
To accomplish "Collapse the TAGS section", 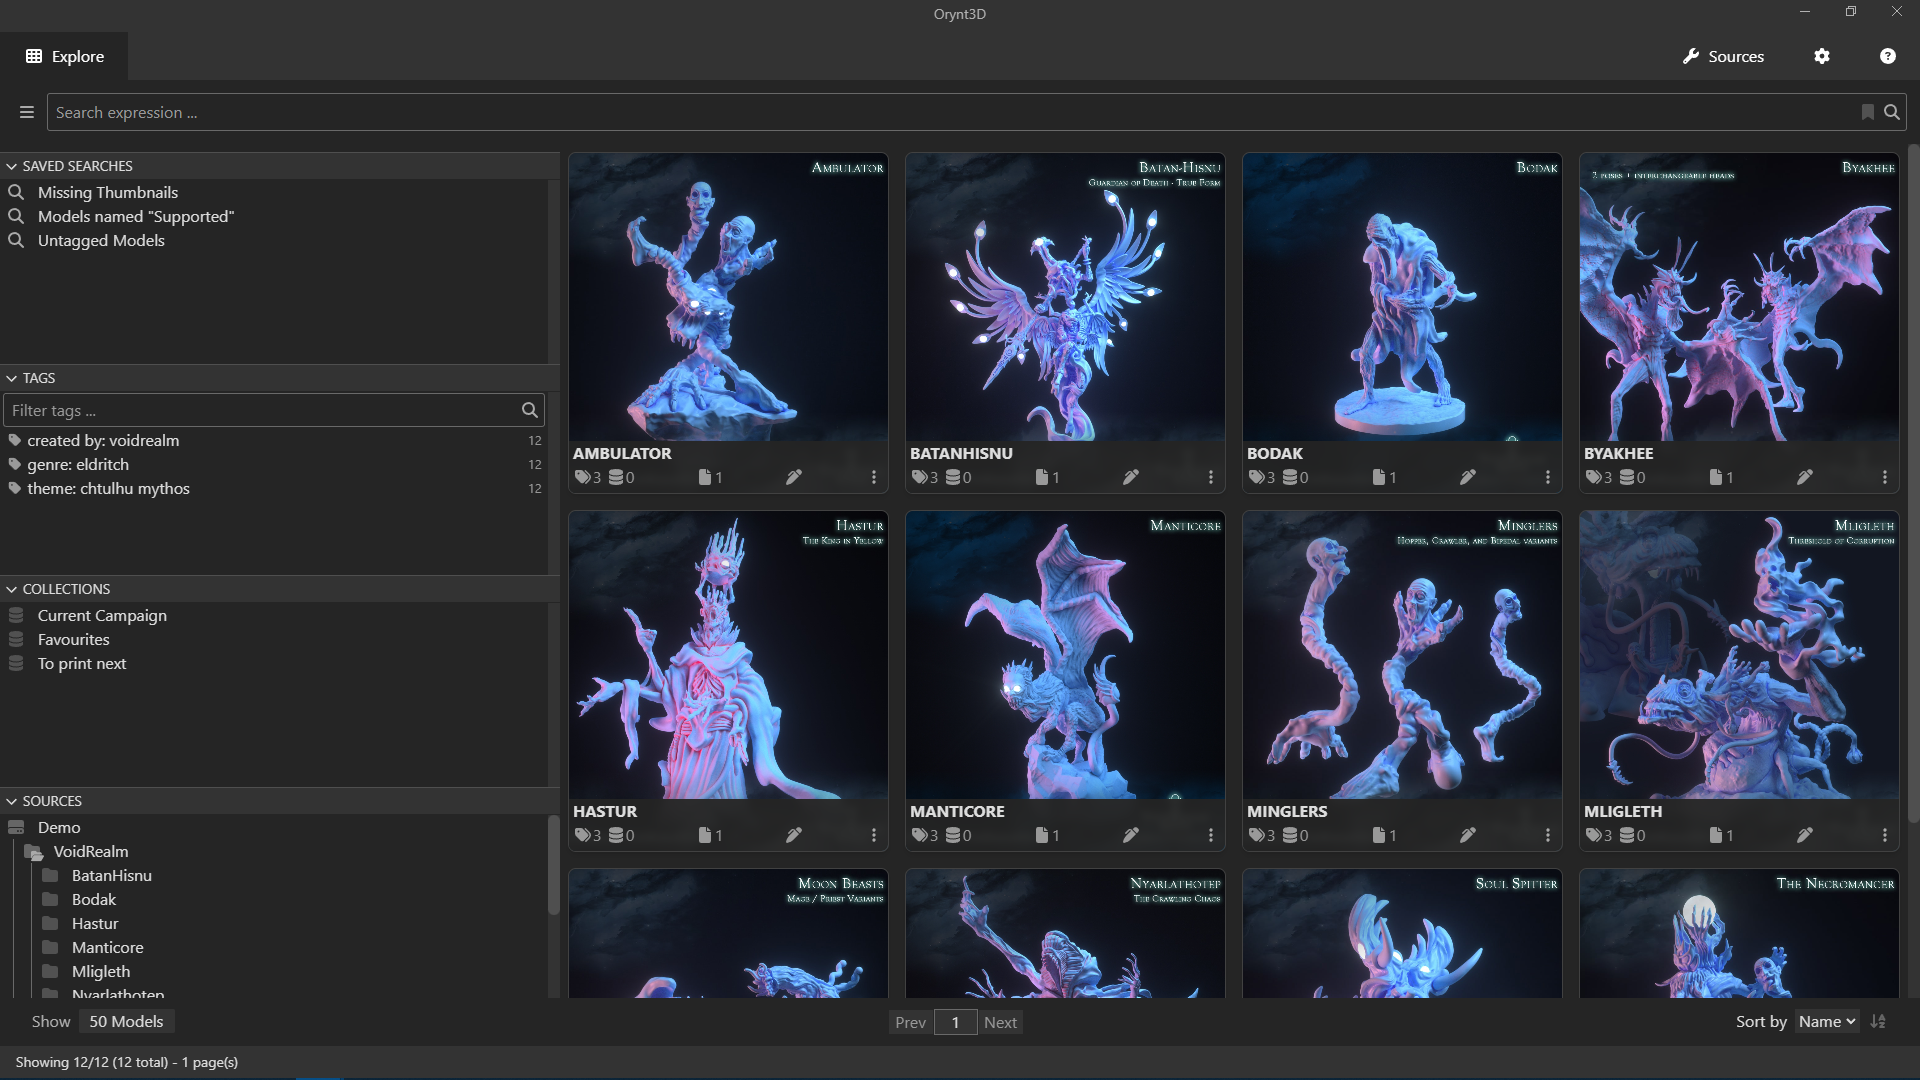I will tap(11, 378).
